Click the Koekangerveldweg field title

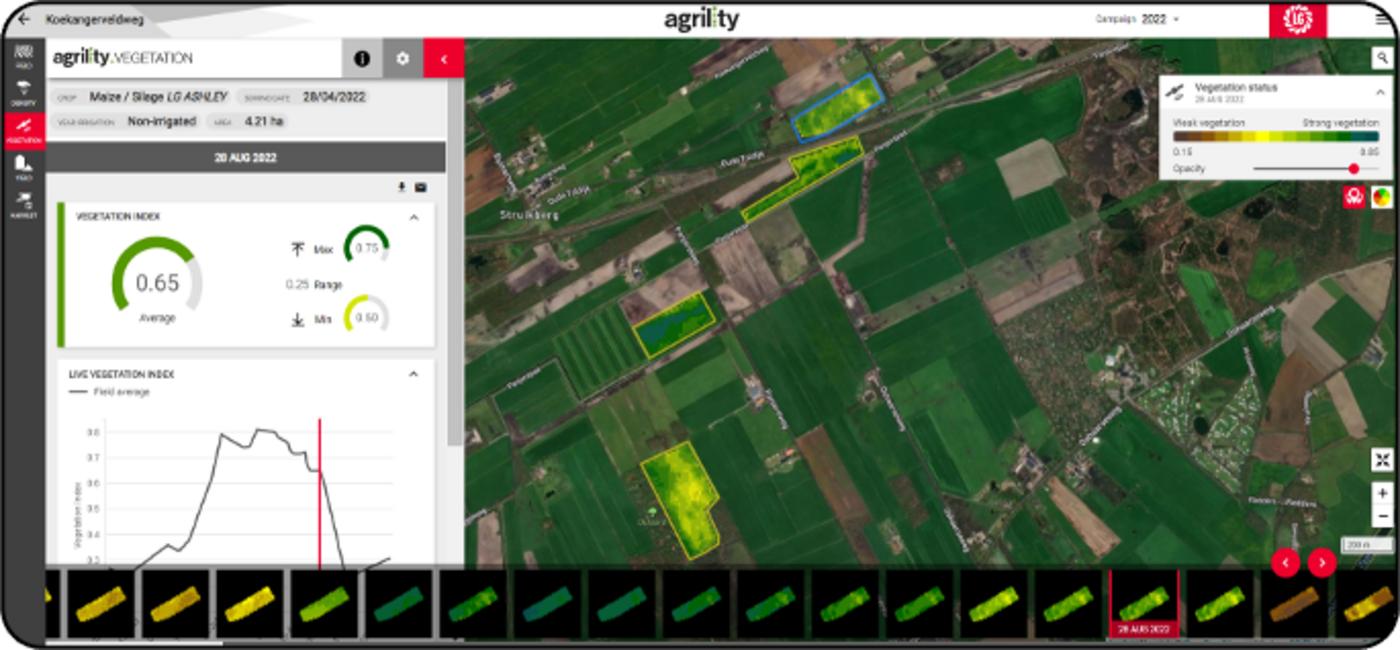coord(96,19)
